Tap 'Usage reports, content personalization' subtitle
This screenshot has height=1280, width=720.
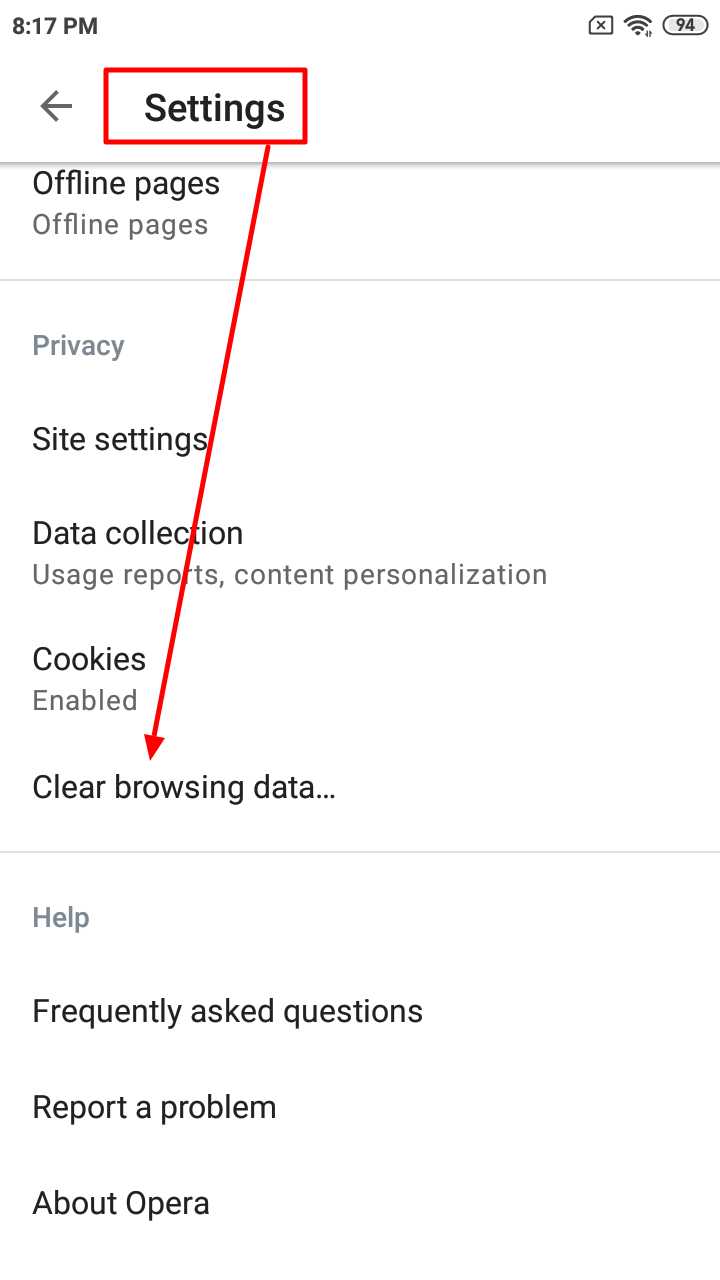coord(289,575)
